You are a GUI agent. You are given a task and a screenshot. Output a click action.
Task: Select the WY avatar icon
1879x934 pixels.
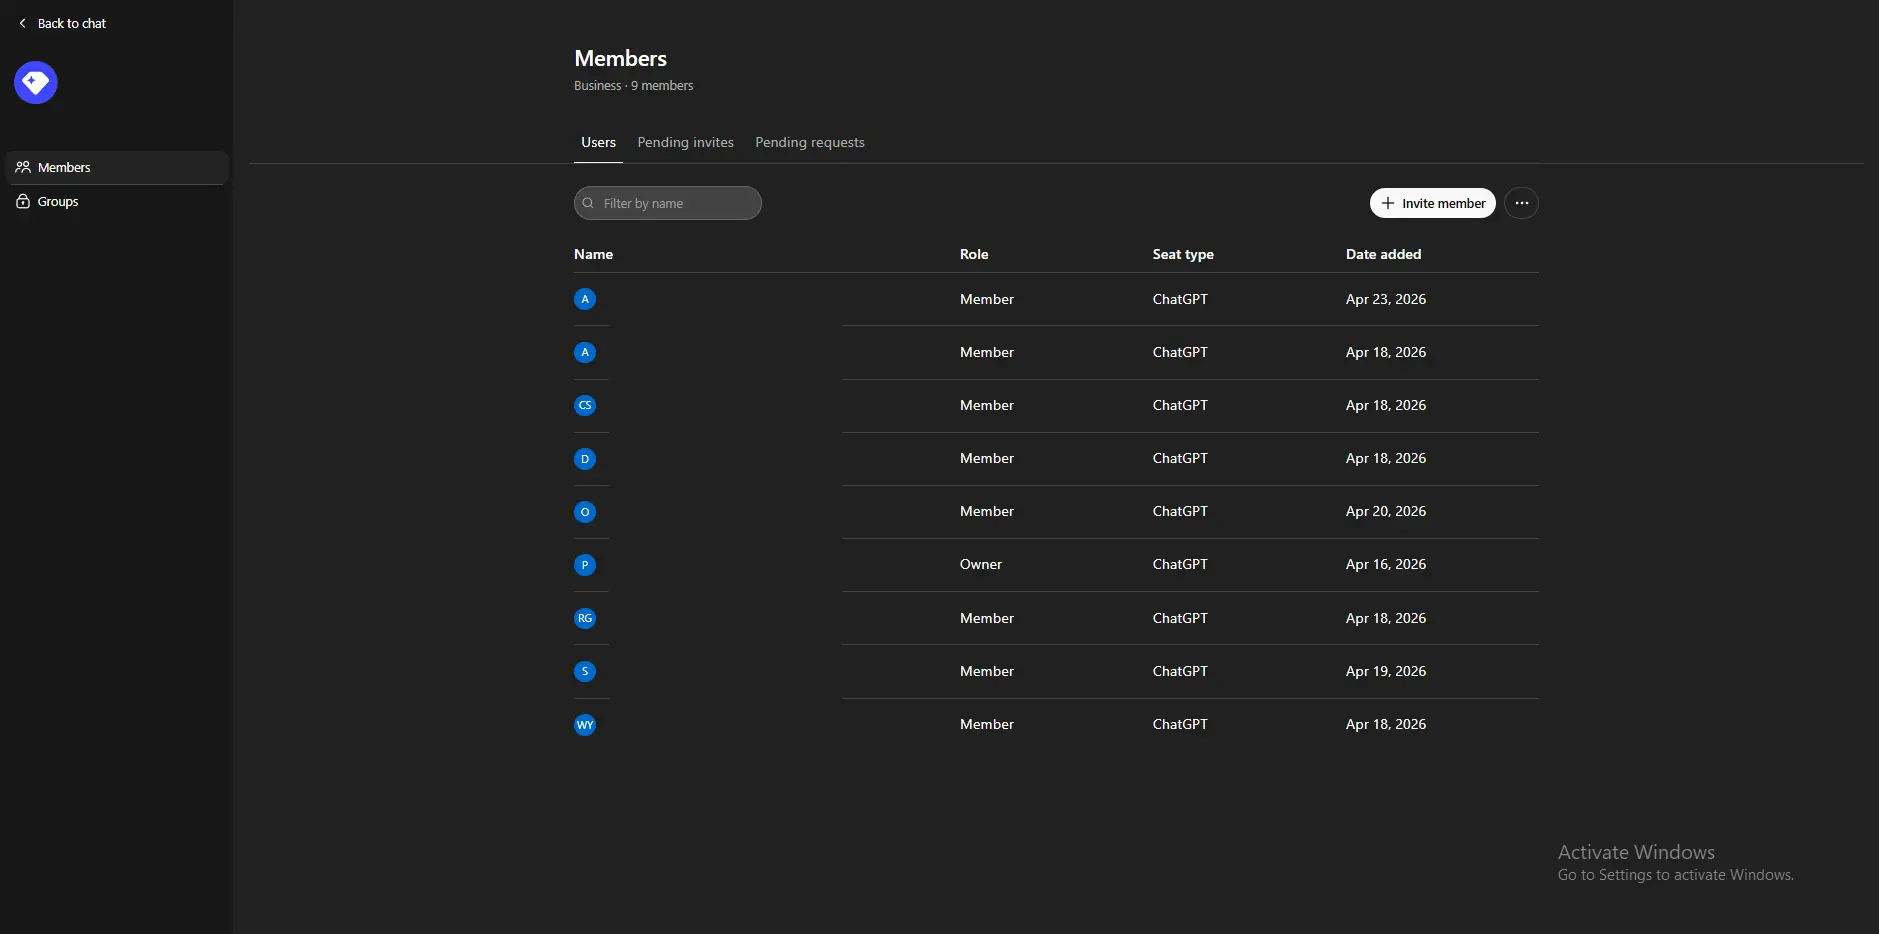(x=585, y=724)
